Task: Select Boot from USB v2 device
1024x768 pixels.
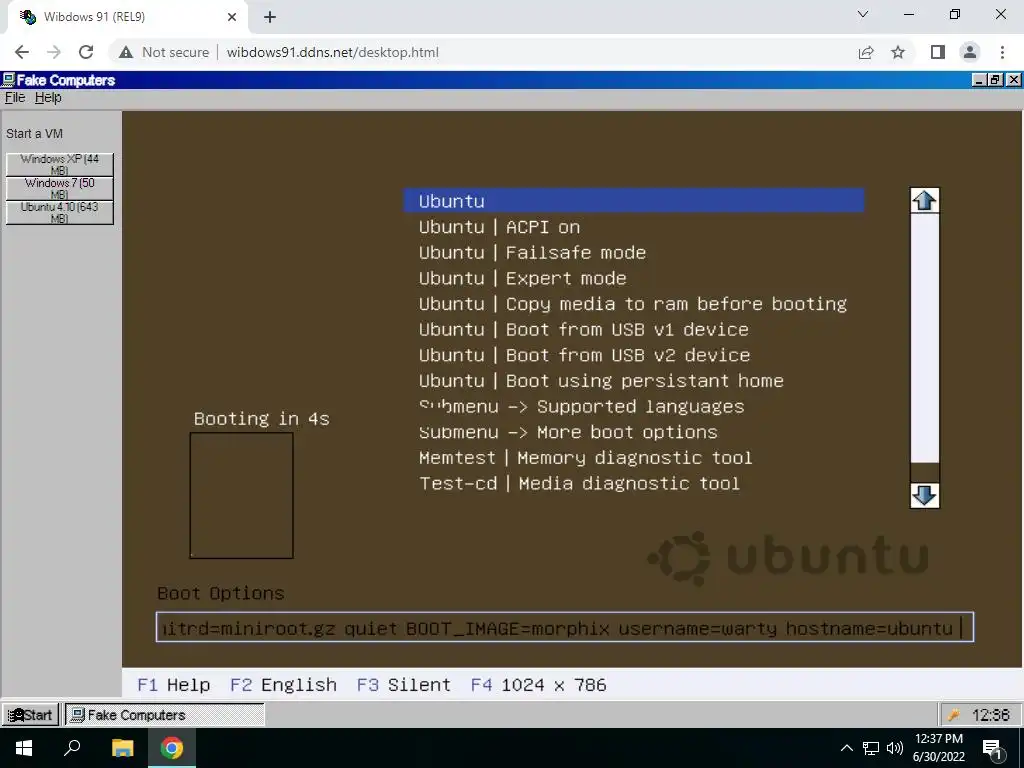Action: [x=584, y=355]
